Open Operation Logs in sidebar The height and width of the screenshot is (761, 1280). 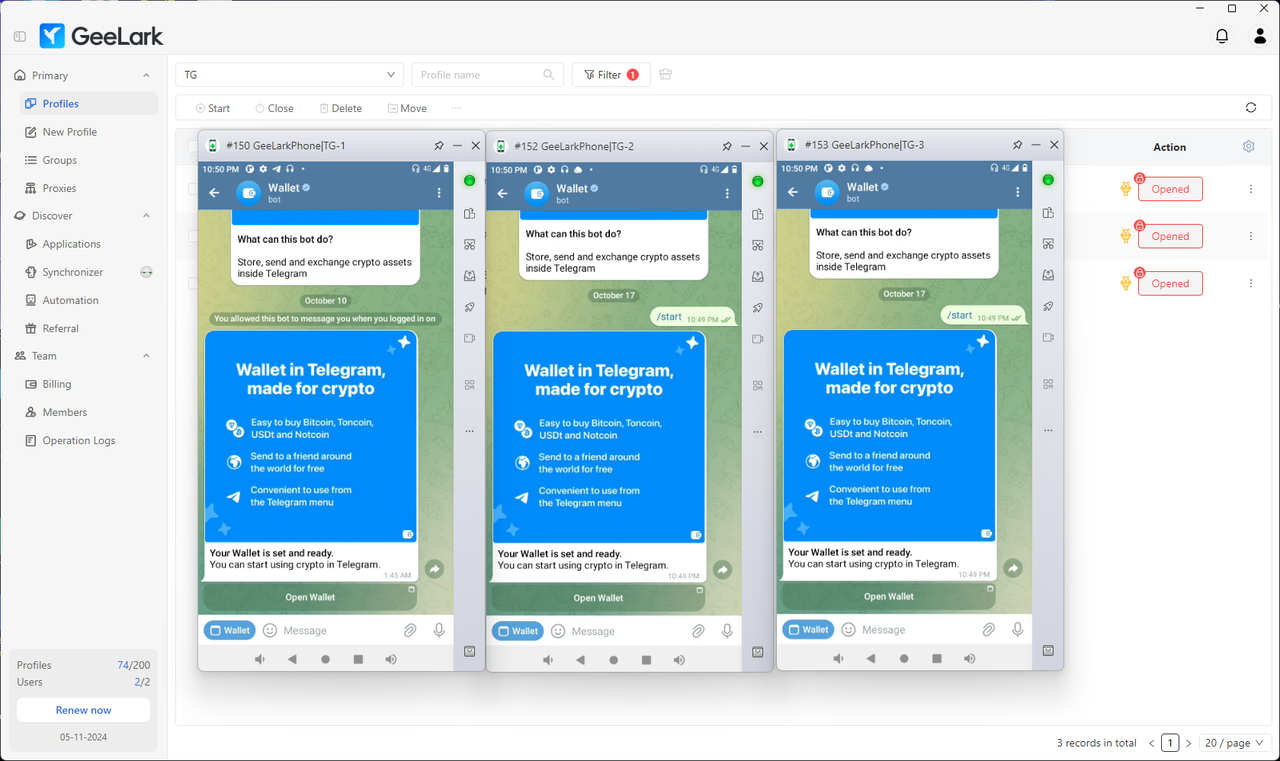coord(88,440)
